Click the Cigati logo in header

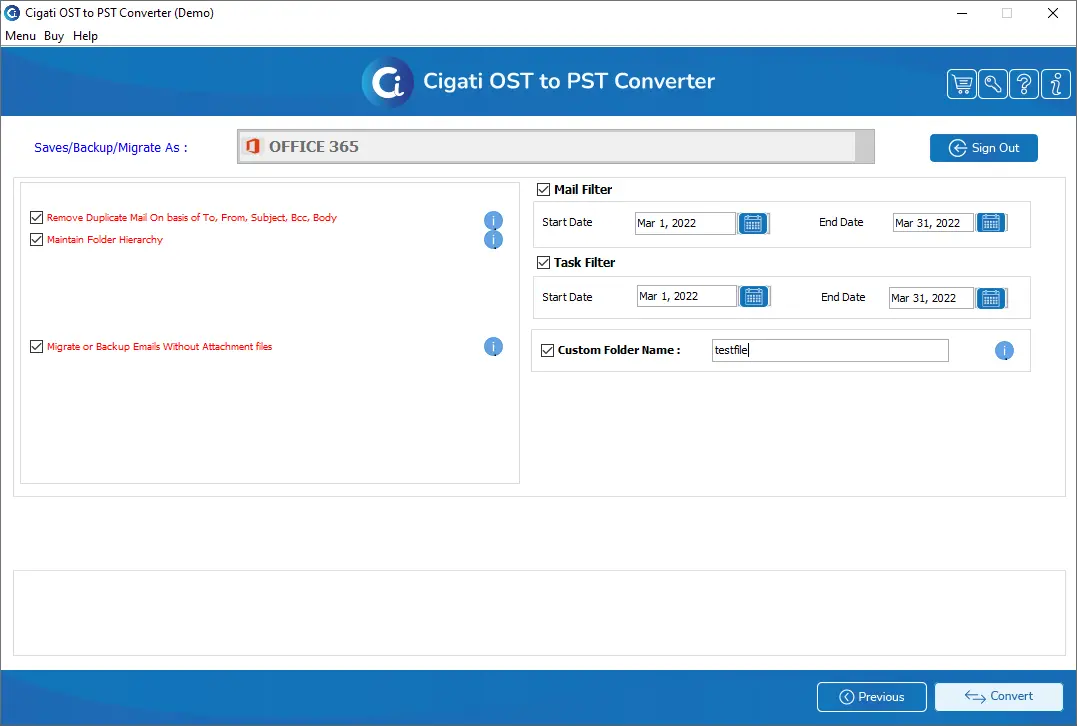click(388, 82)
